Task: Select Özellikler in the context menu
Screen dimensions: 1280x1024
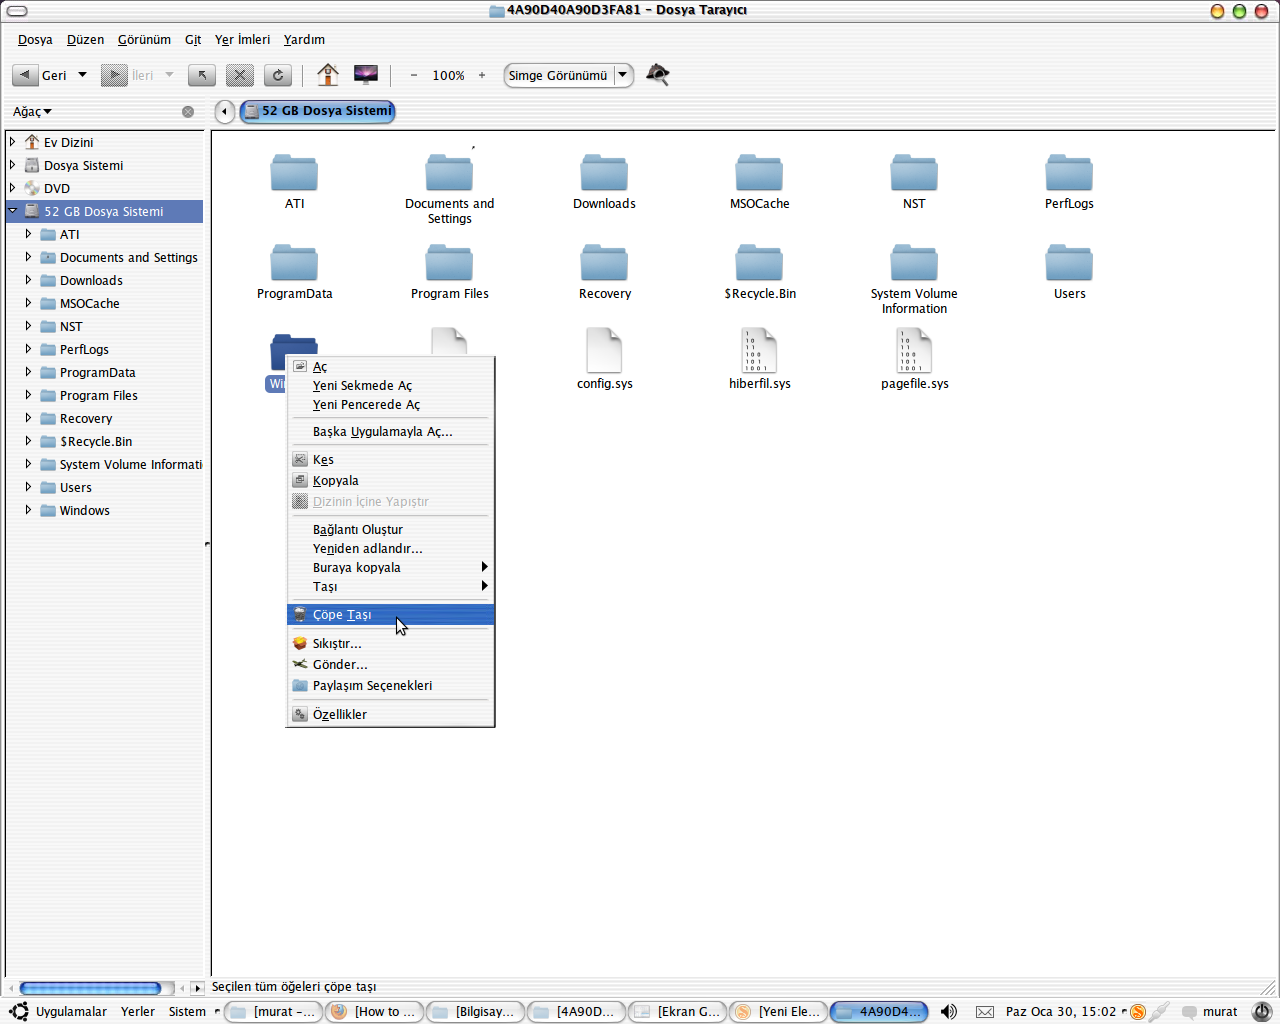Action: coord(390,715)
